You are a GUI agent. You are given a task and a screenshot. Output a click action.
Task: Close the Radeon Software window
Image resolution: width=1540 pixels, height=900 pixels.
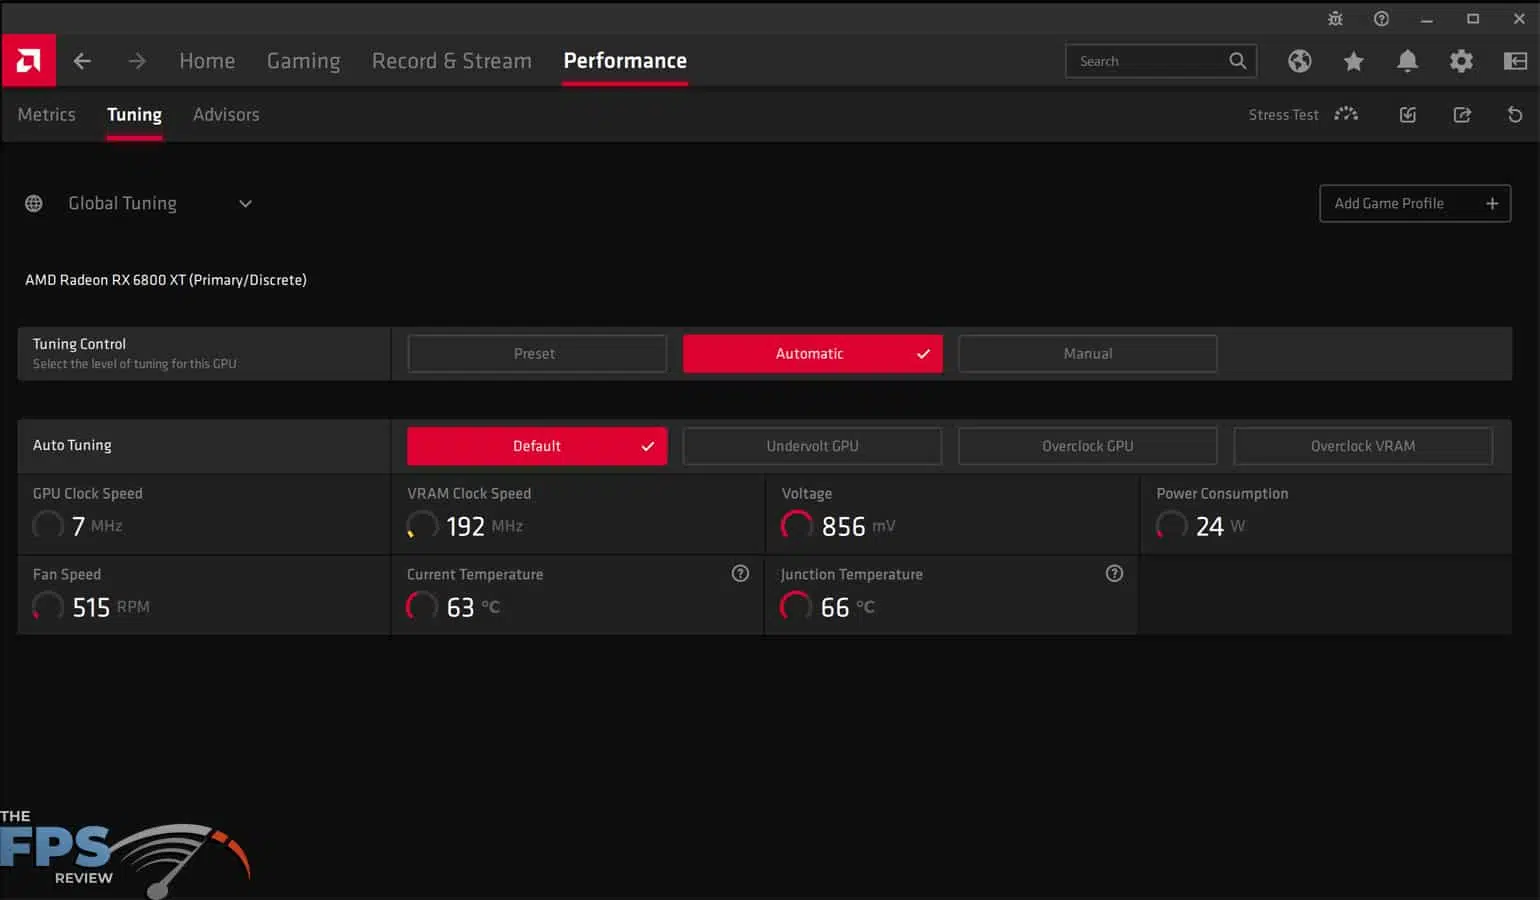[x=1519, y=19]
